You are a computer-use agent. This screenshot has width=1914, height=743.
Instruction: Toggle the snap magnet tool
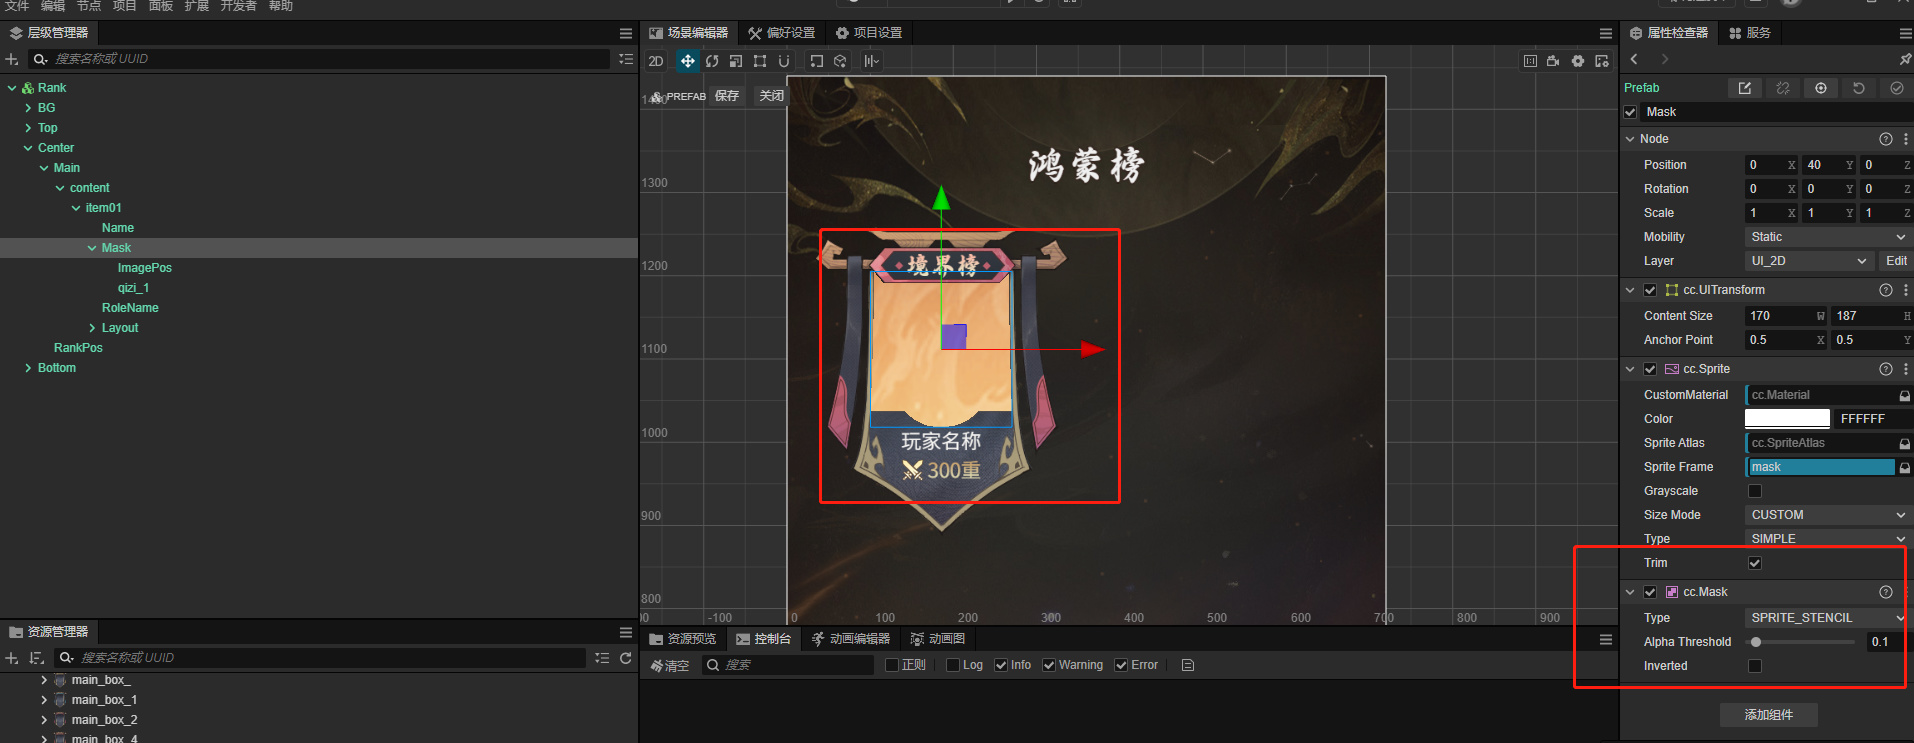click(784, 61)
